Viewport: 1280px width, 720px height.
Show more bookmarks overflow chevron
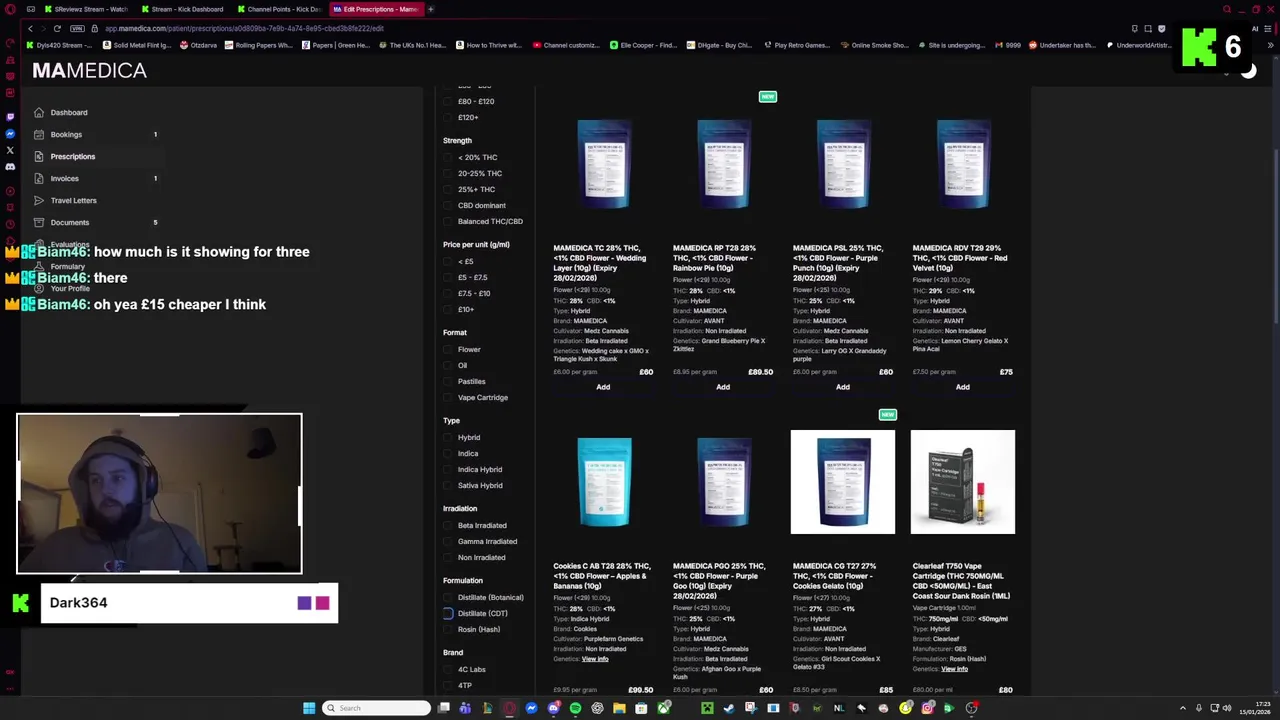click(1271, 45)
